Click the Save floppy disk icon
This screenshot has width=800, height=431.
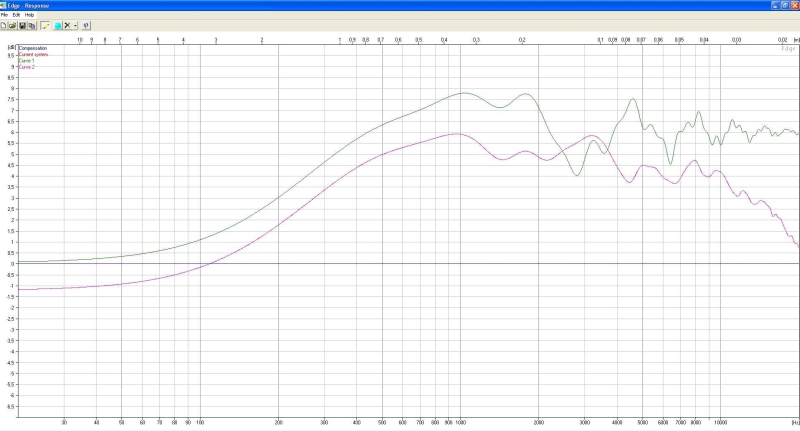pos(23,25)
